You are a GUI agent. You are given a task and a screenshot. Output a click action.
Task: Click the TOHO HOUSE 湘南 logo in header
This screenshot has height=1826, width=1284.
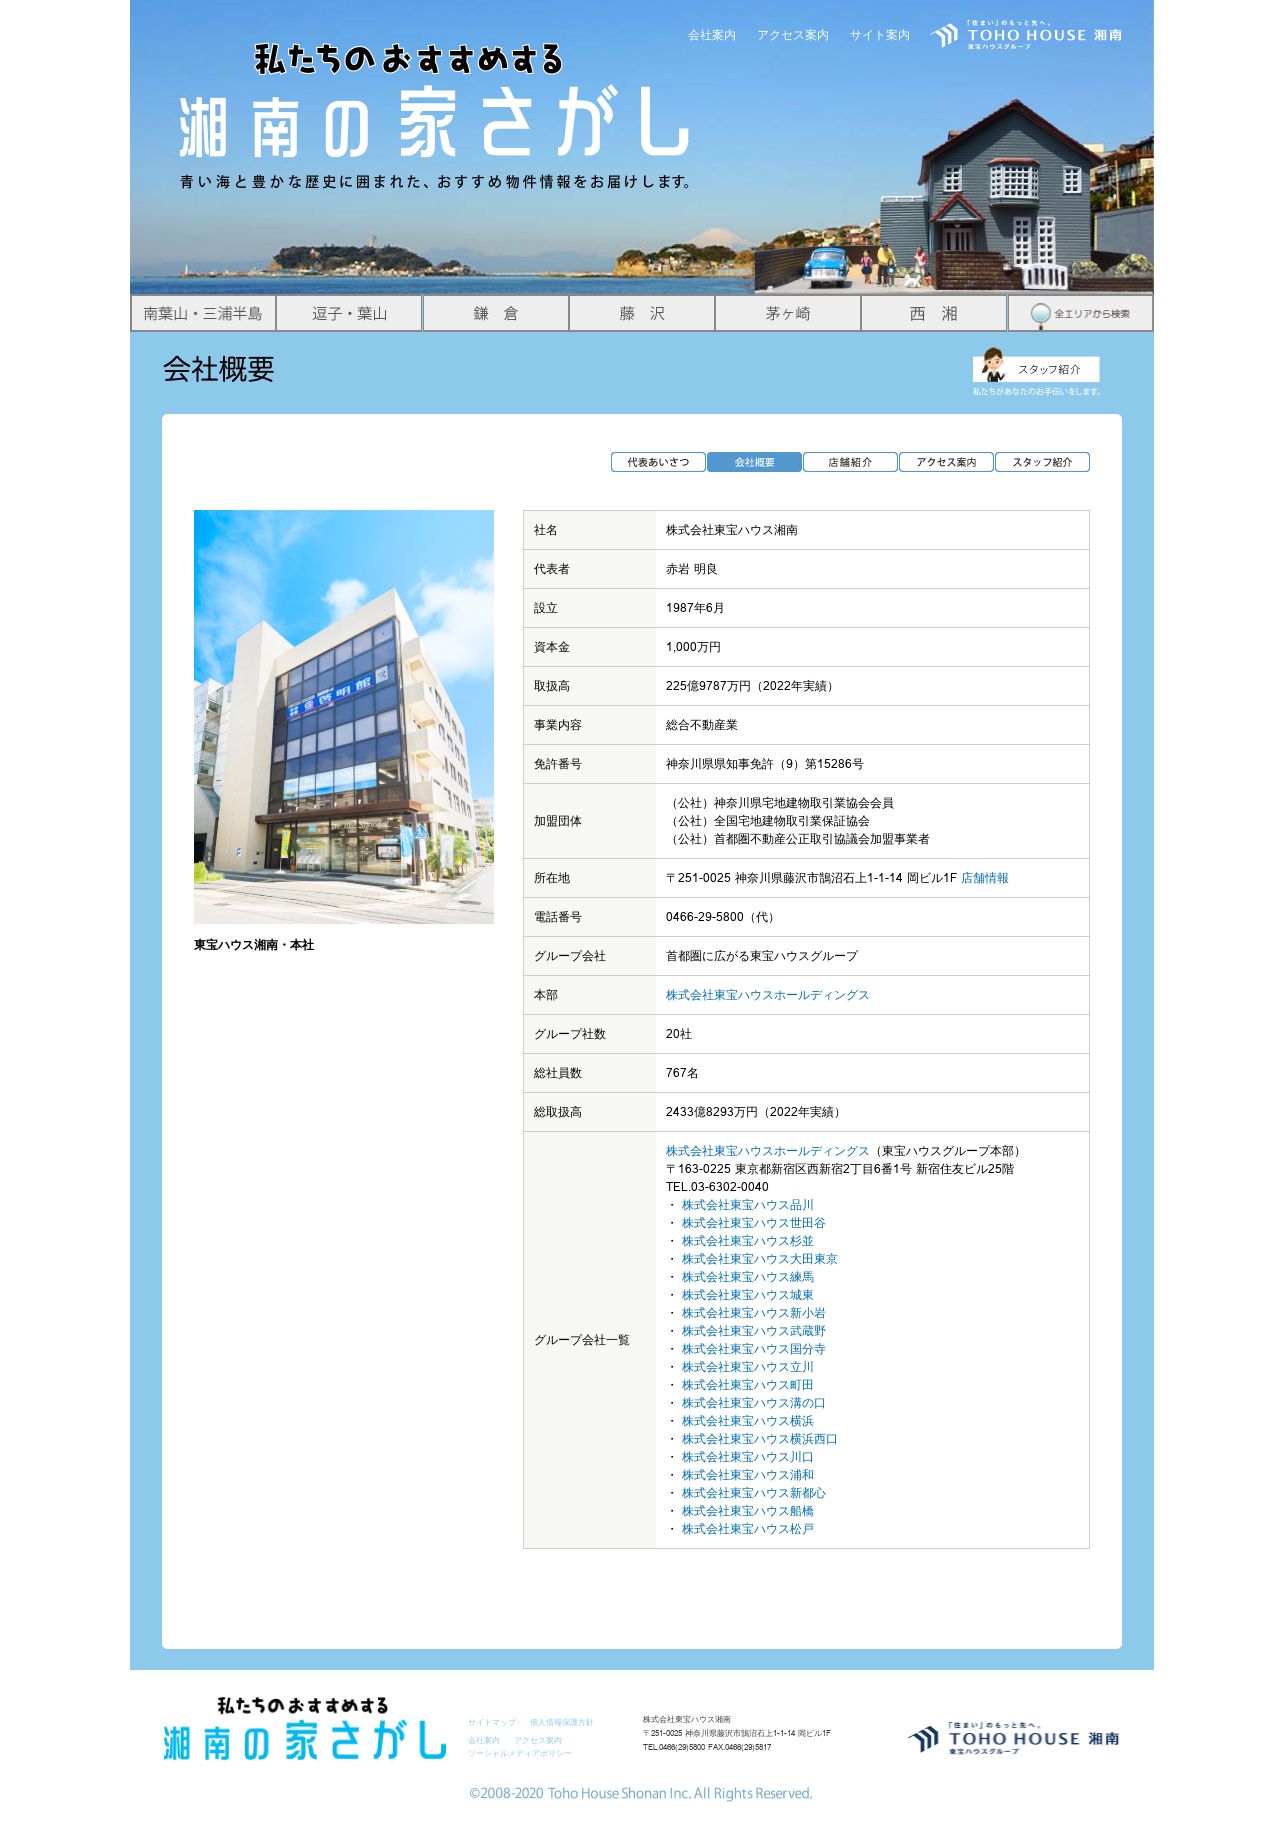pyautogui.click(x=1026, y=35)
